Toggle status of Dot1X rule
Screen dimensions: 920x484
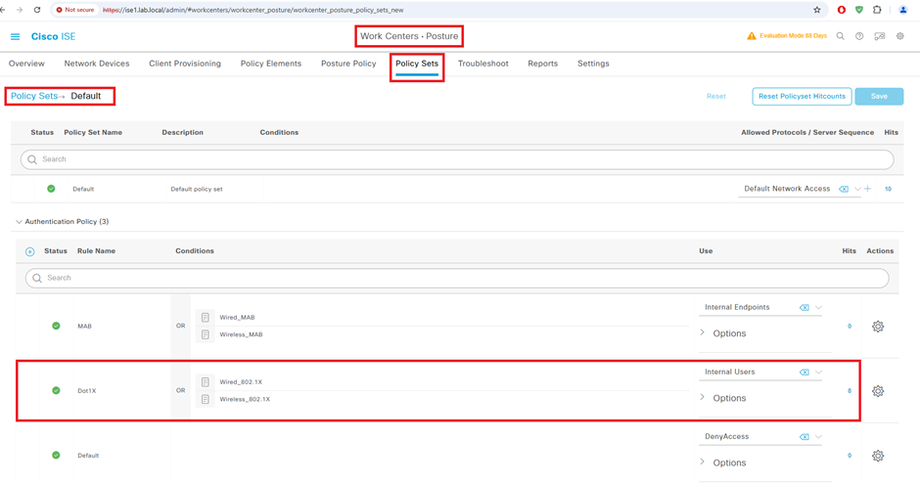(56, 390)
